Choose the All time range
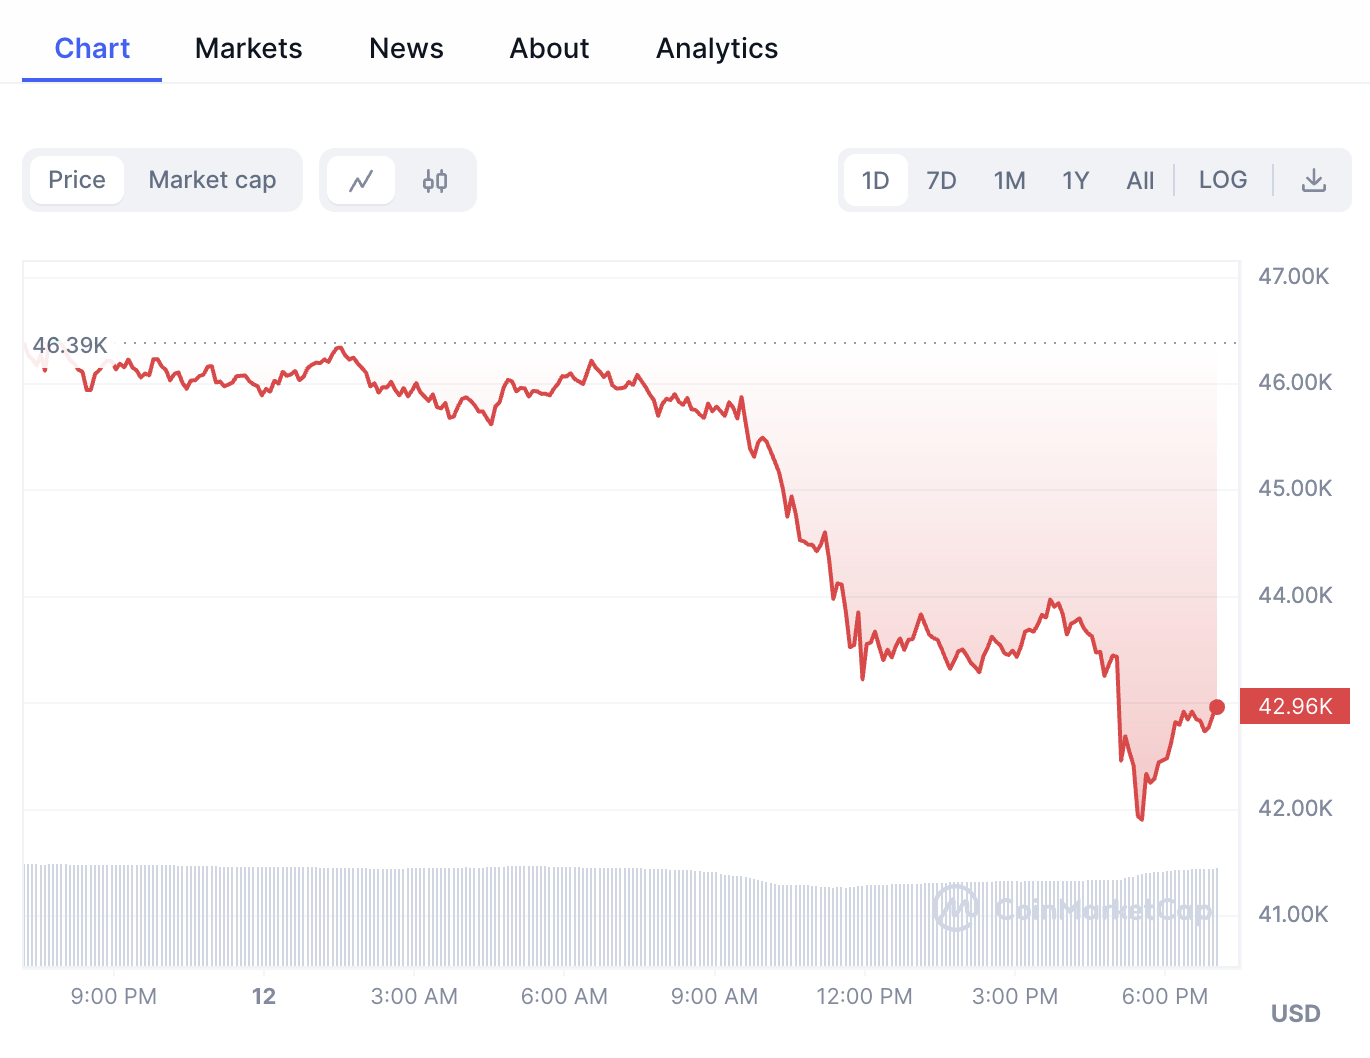 tap(1140, 180)
